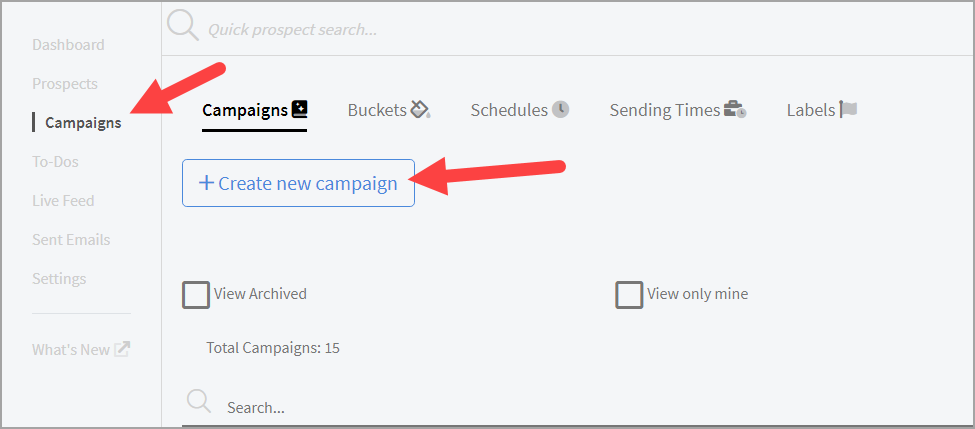Go to Dashboard in the sidebar

click(68, 45)
